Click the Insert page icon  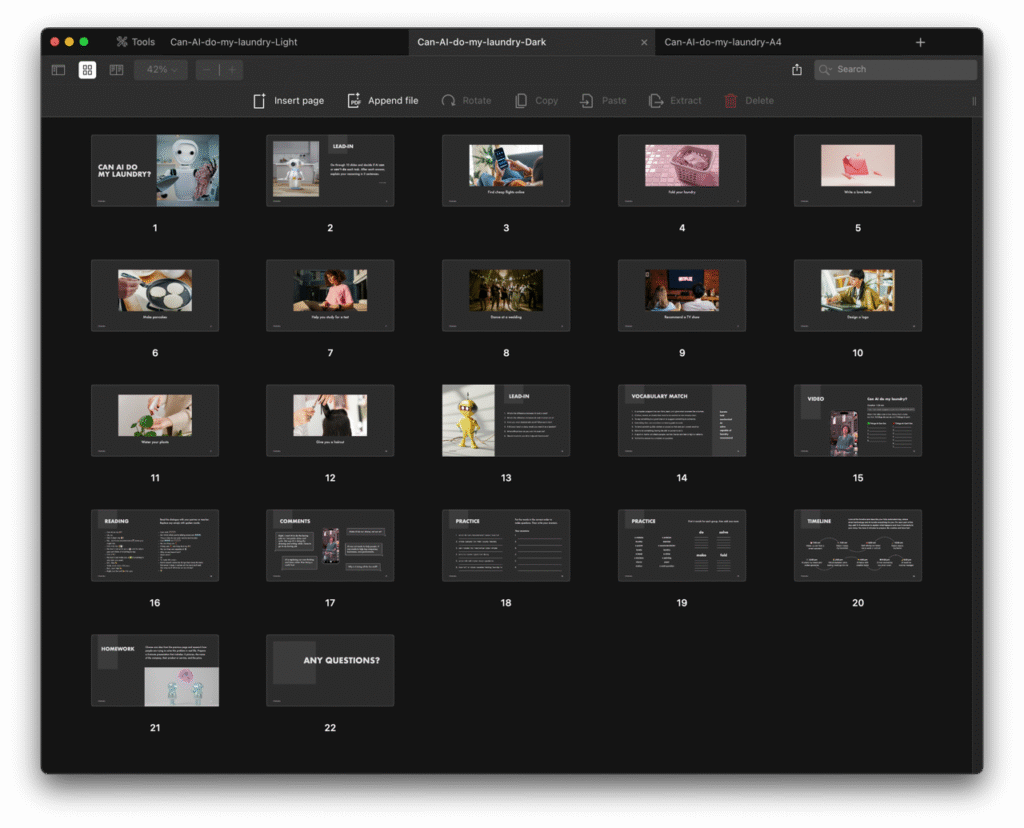(260, 101)
